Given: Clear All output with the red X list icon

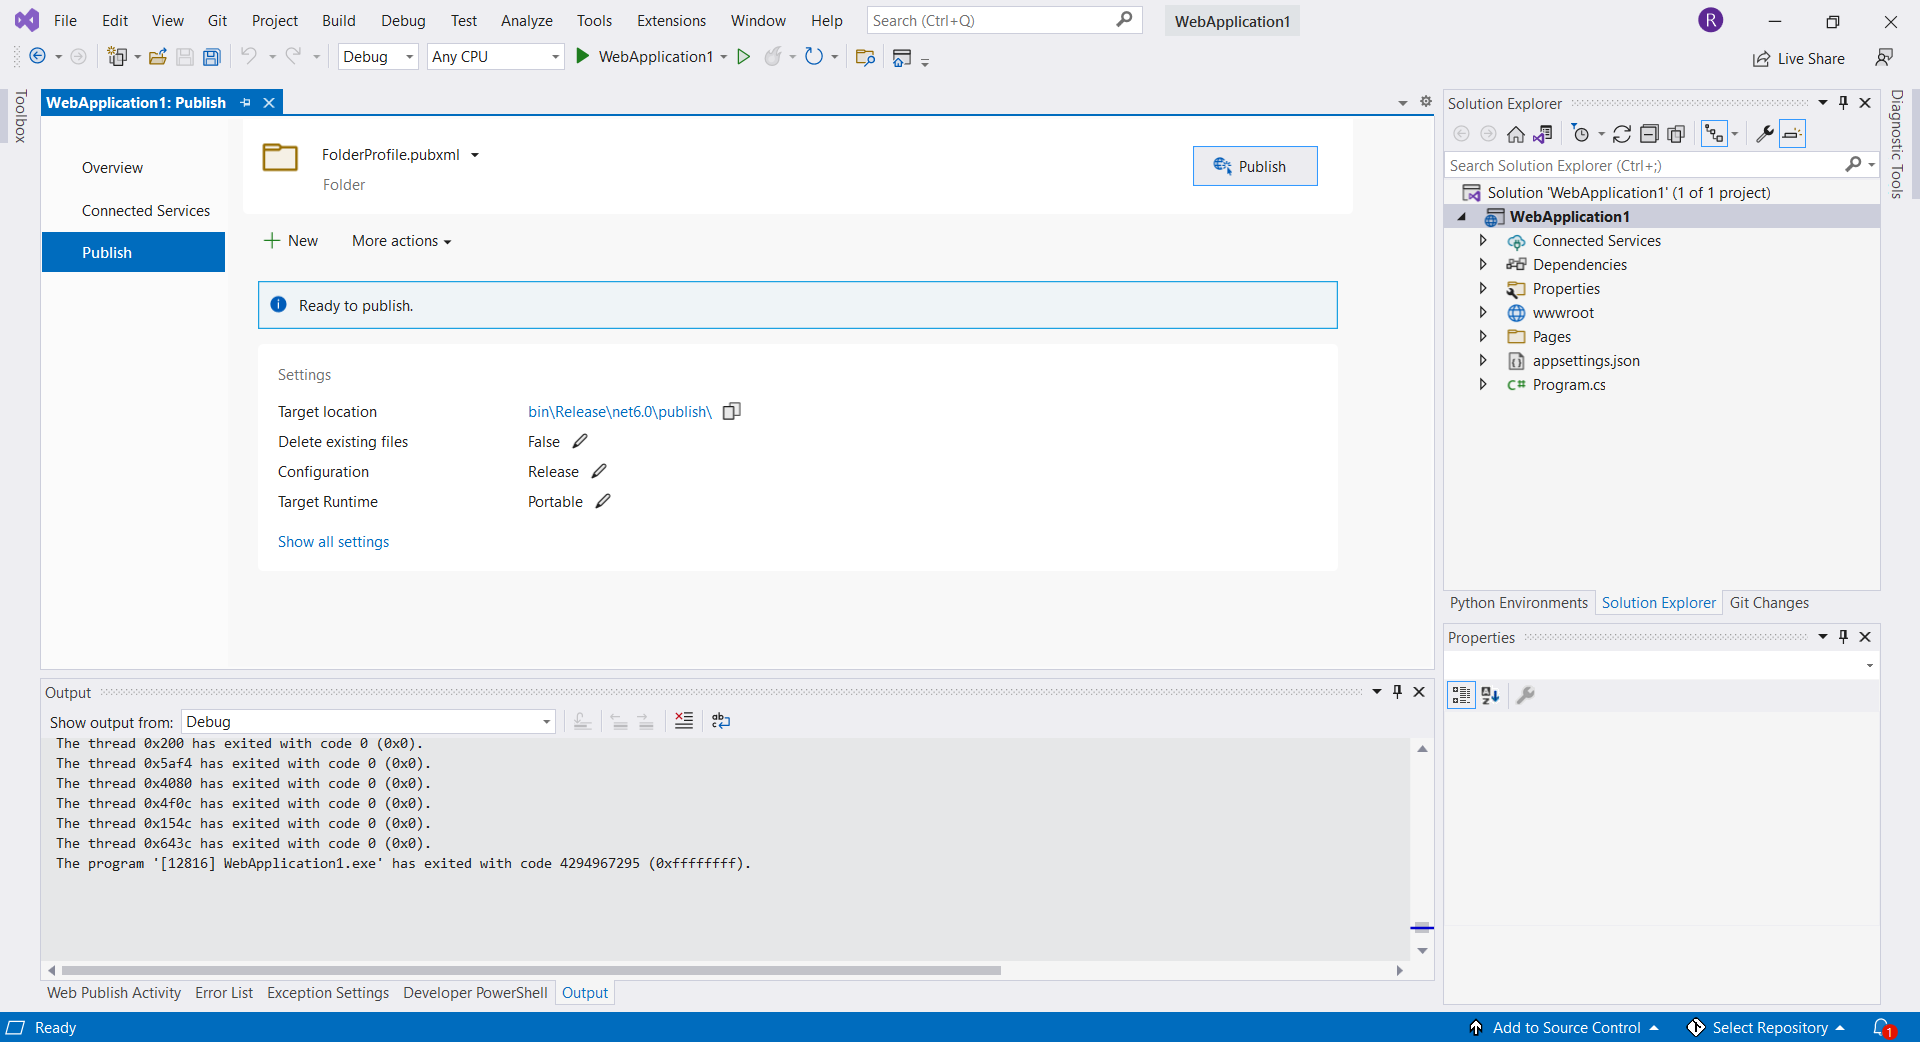Looking at the screenshot, I should point(684,721).
